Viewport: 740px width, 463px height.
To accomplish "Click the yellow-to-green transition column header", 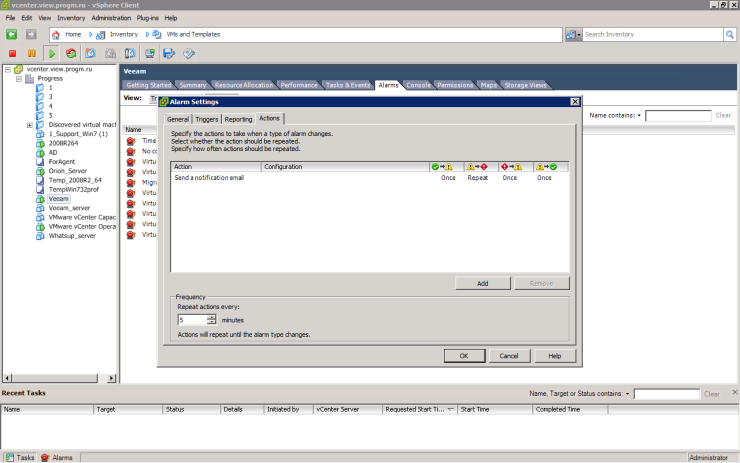I will (547, 167).
